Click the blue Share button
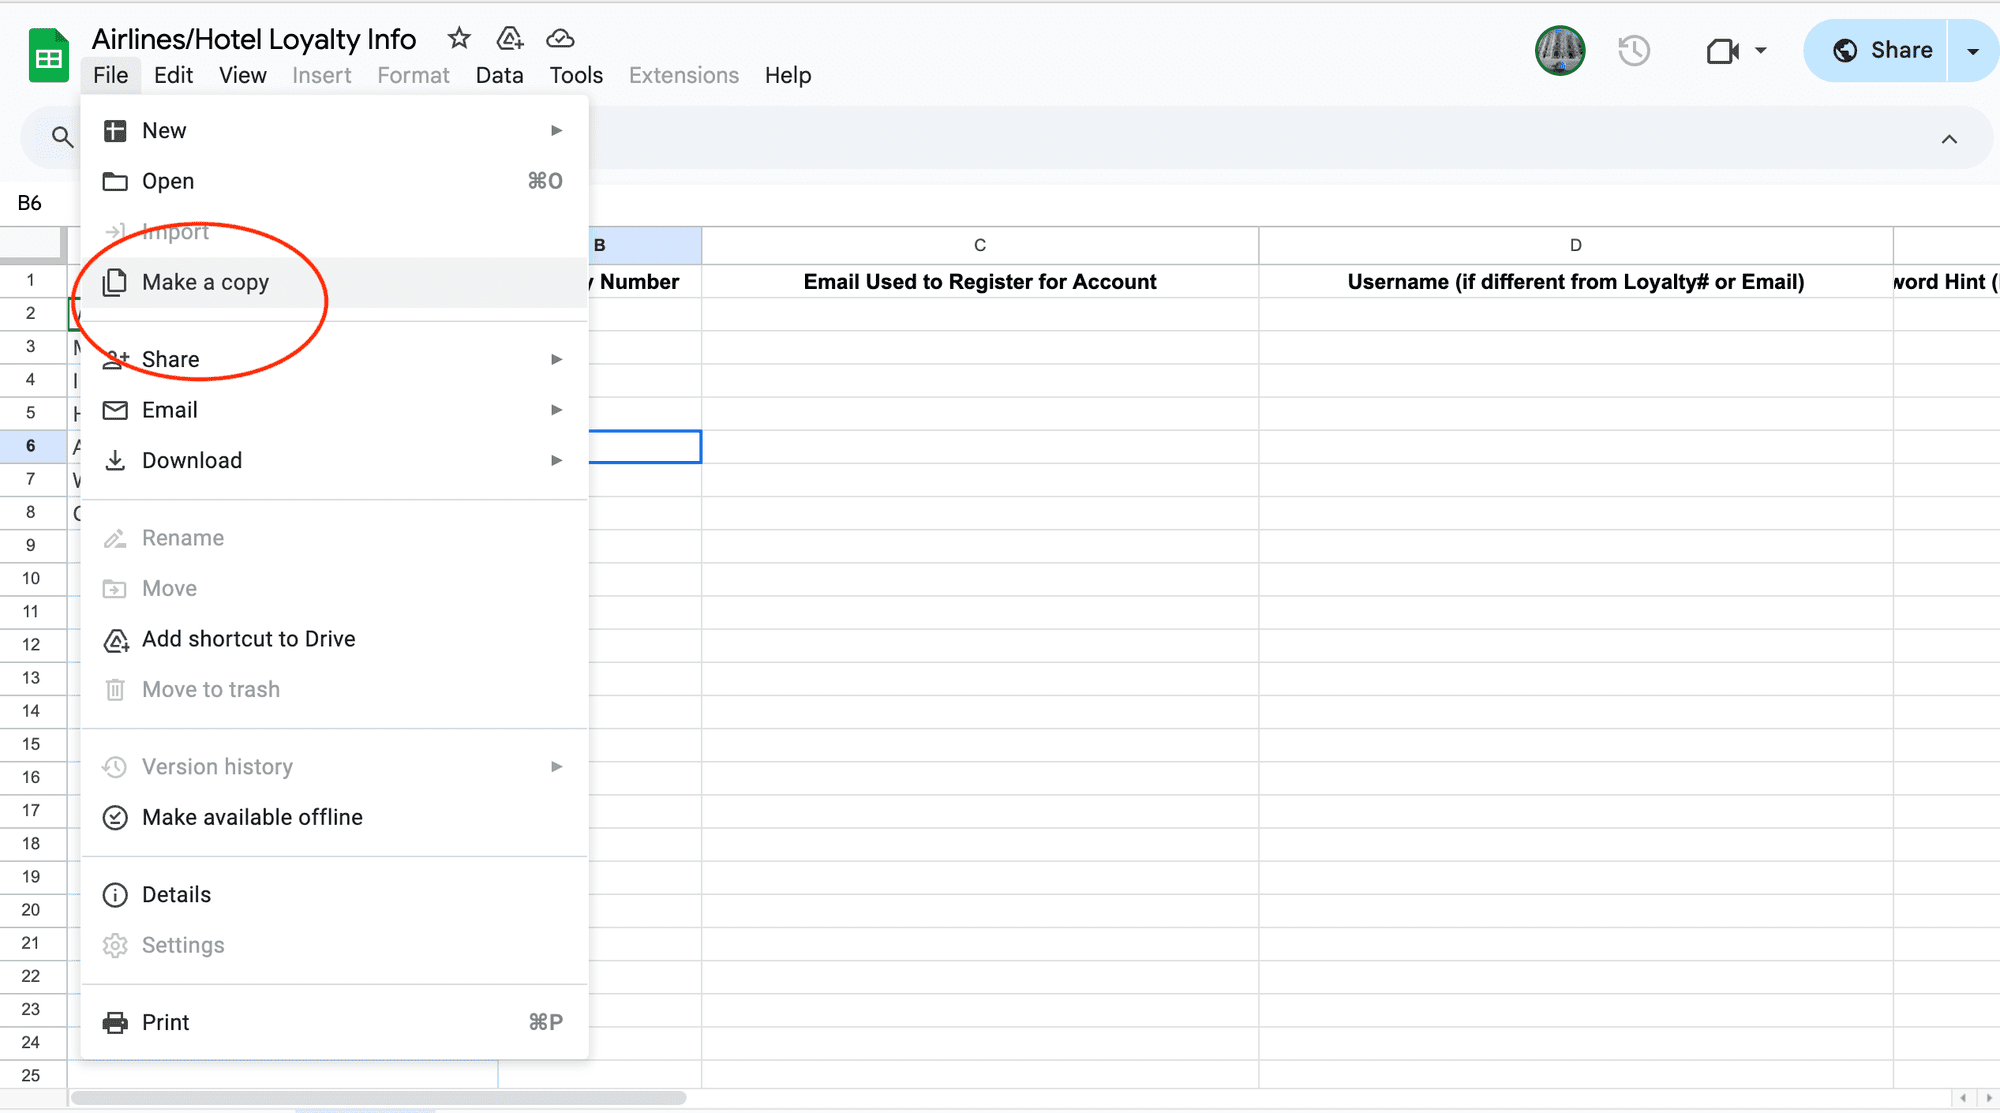2000x1113 pixels. coord(1878,50)
